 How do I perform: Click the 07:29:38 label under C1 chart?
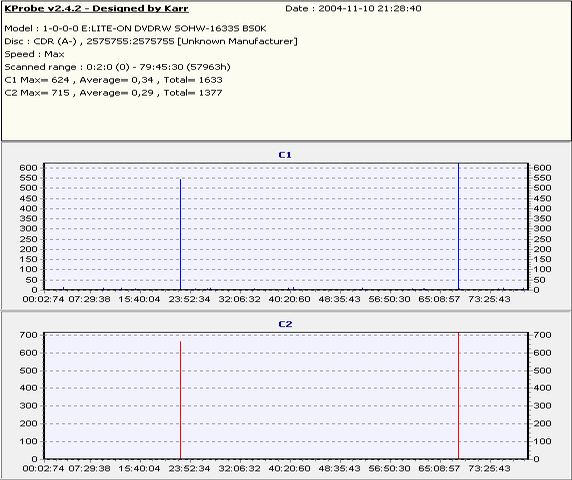coord(89,299)
